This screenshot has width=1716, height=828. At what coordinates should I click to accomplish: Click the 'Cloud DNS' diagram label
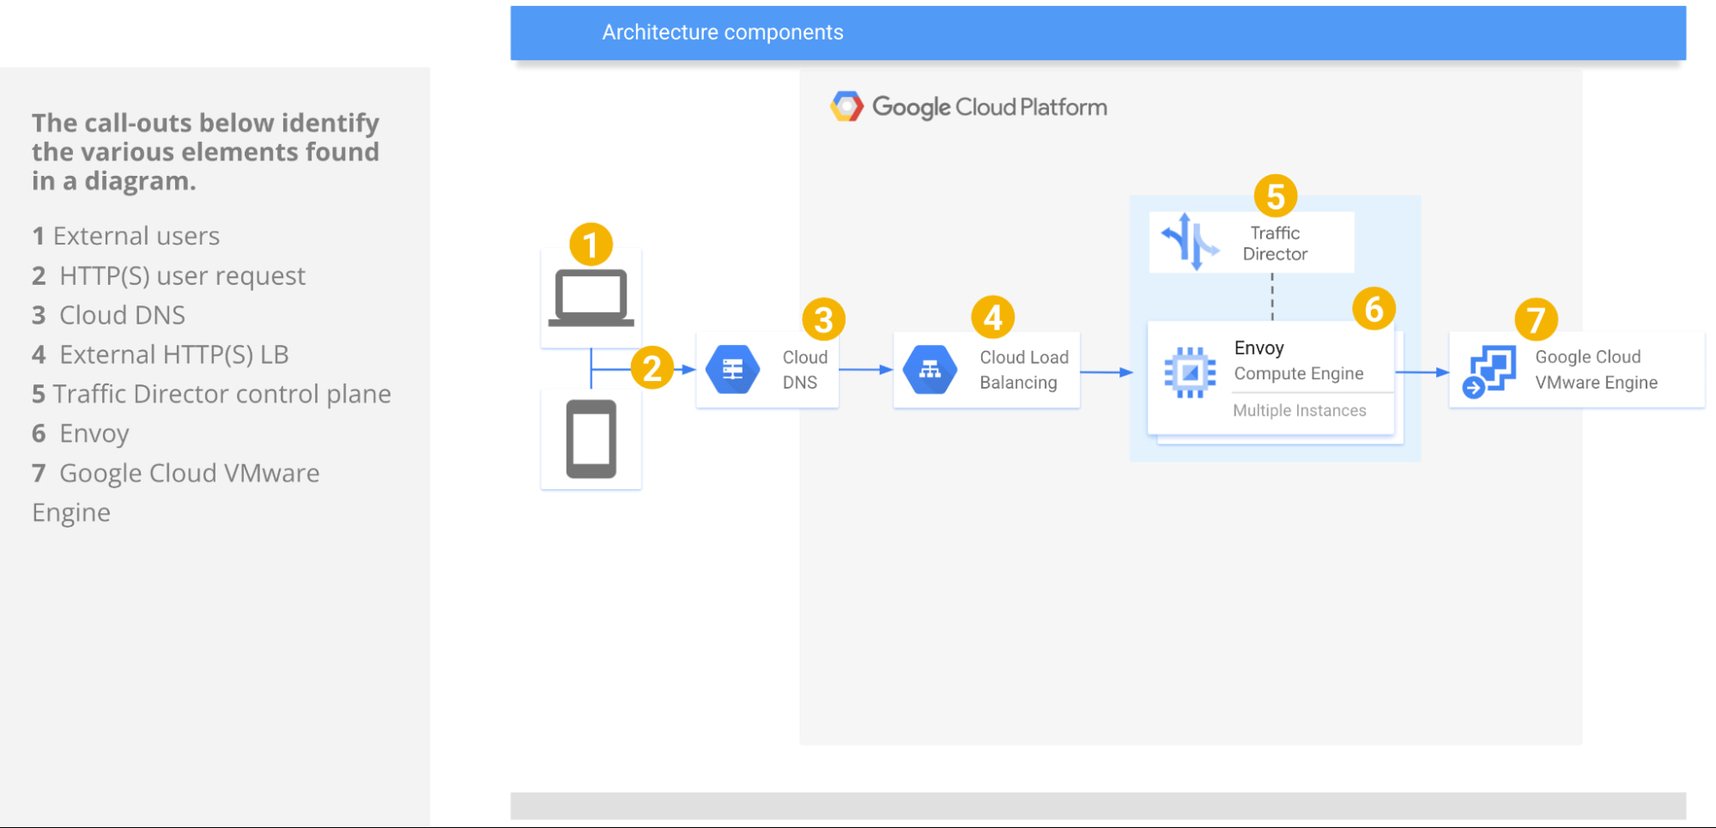tap(804, 370)
